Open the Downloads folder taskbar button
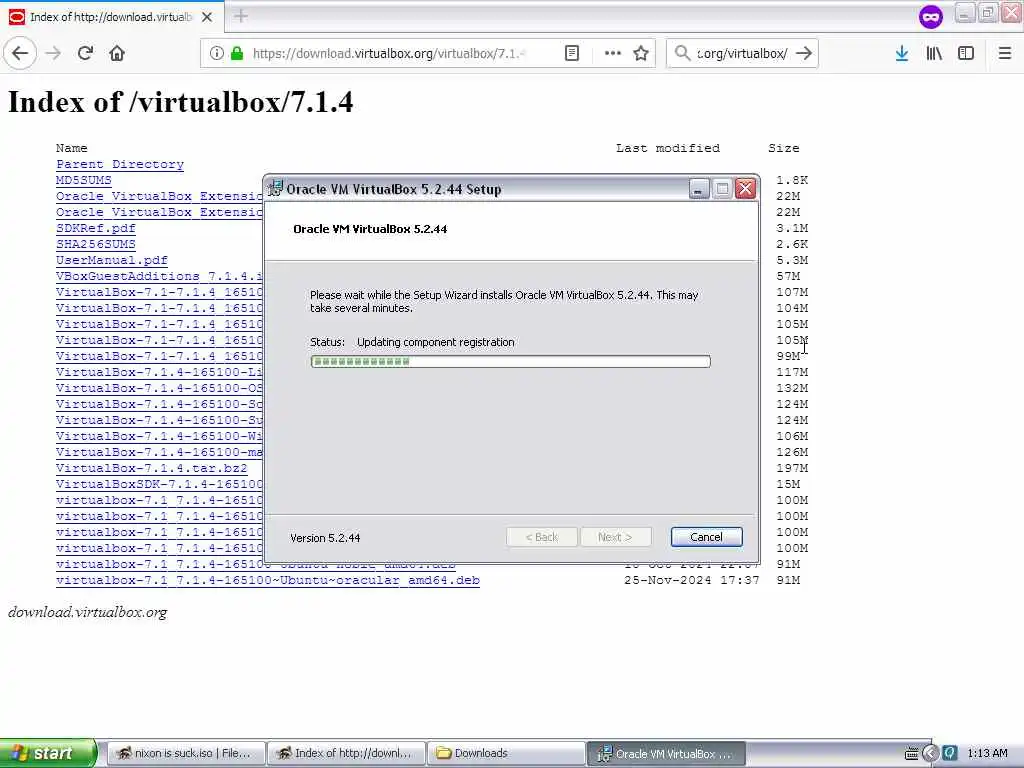 click(x=506, y=753)
